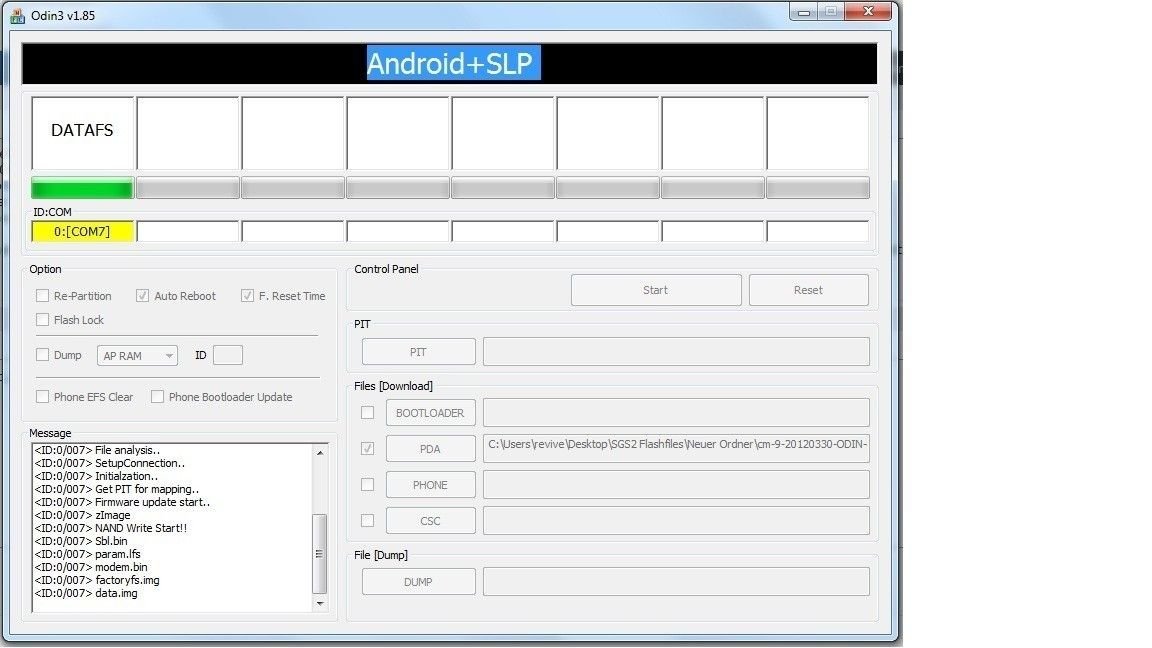Click the CSC path field
Image resolution: width=1152 pixels, height=648 pixels.
tap(676, 521)
